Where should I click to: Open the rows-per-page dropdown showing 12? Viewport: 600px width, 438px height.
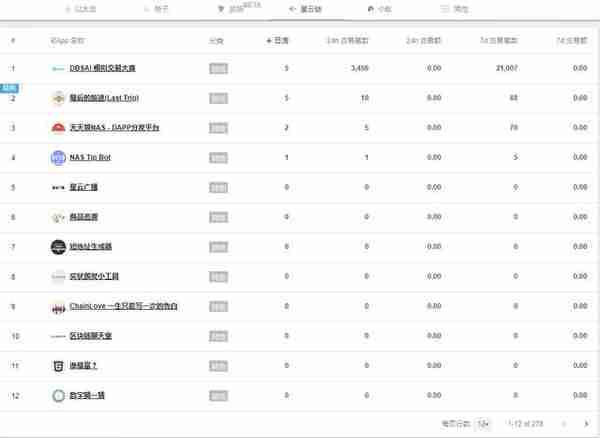click(483, 424)
